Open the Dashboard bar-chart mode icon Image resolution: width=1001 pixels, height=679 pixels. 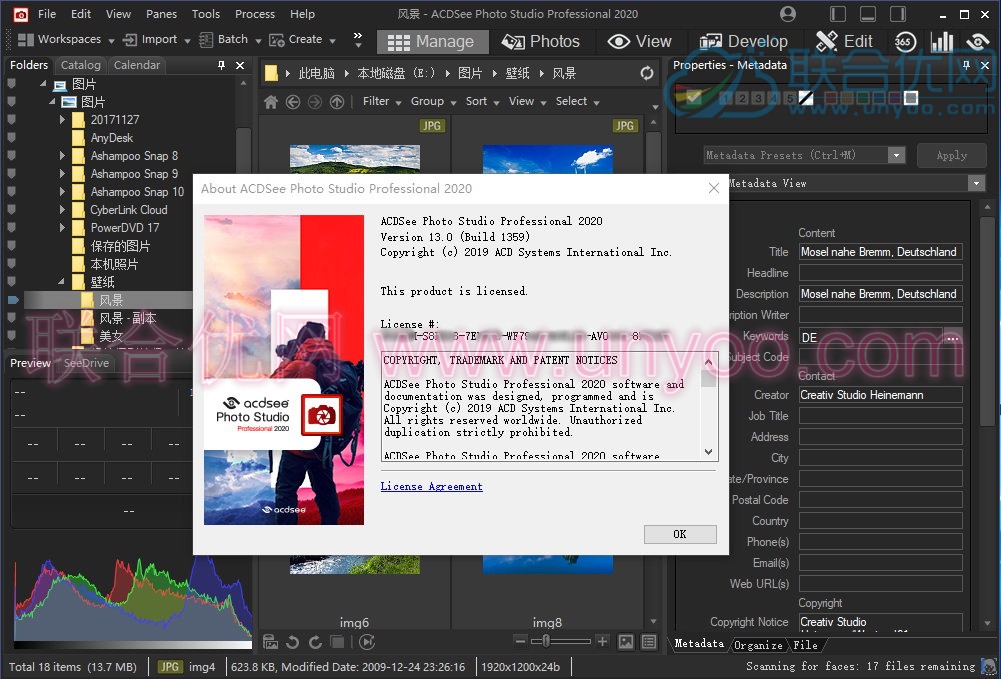(x=942, y=41)
